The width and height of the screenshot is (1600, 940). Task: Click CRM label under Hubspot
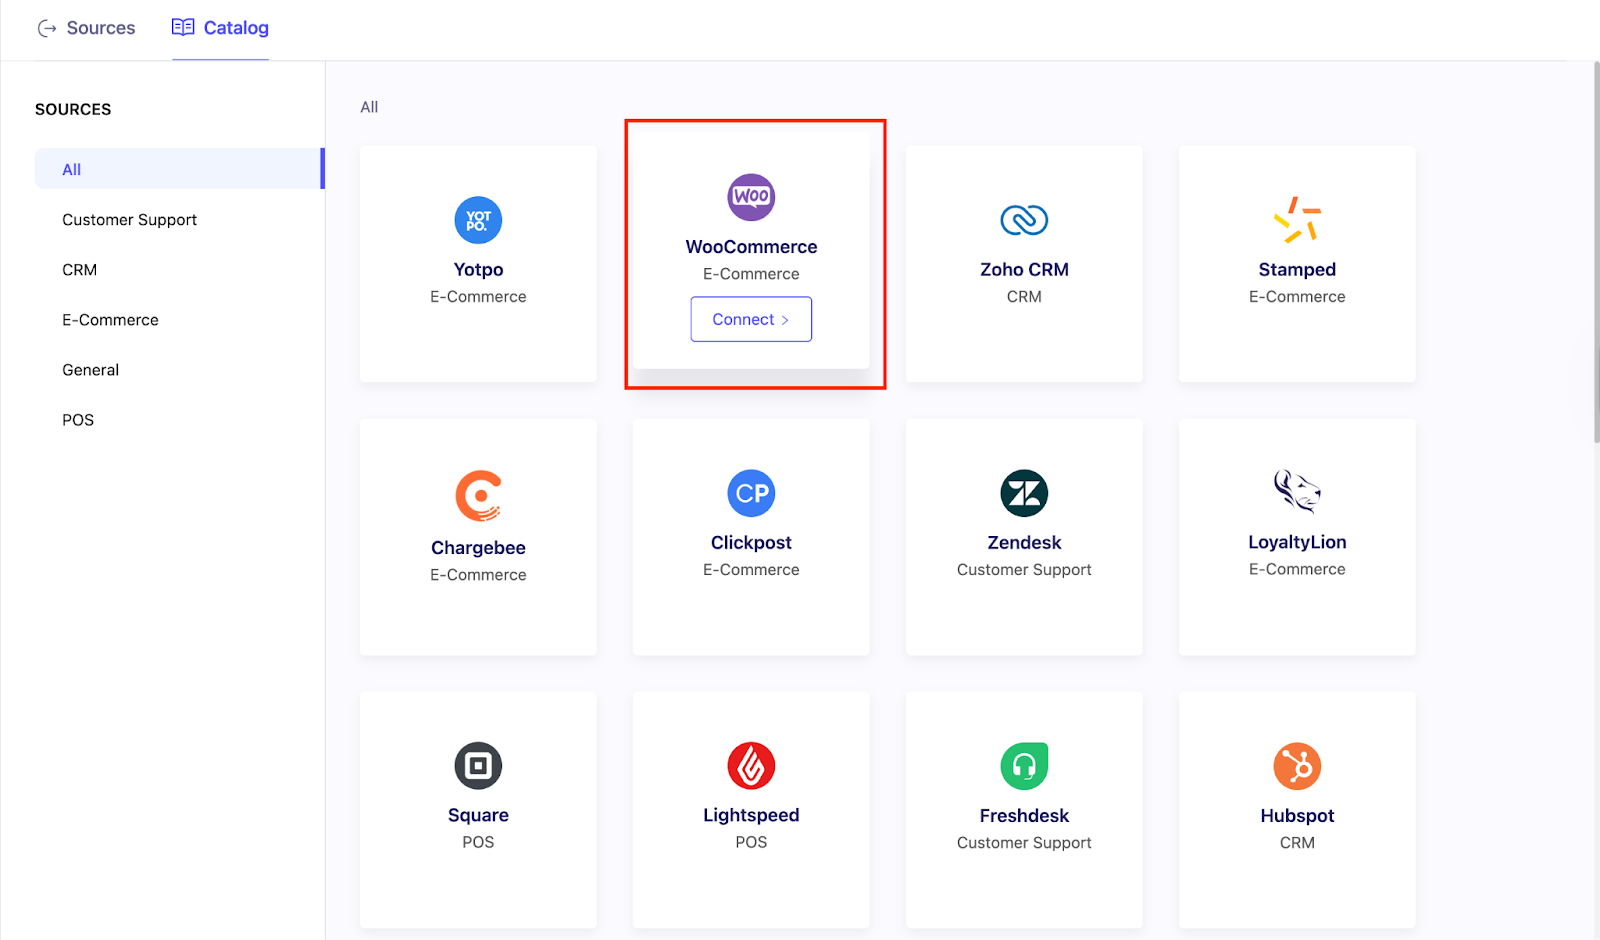(x=1297, y=843)
